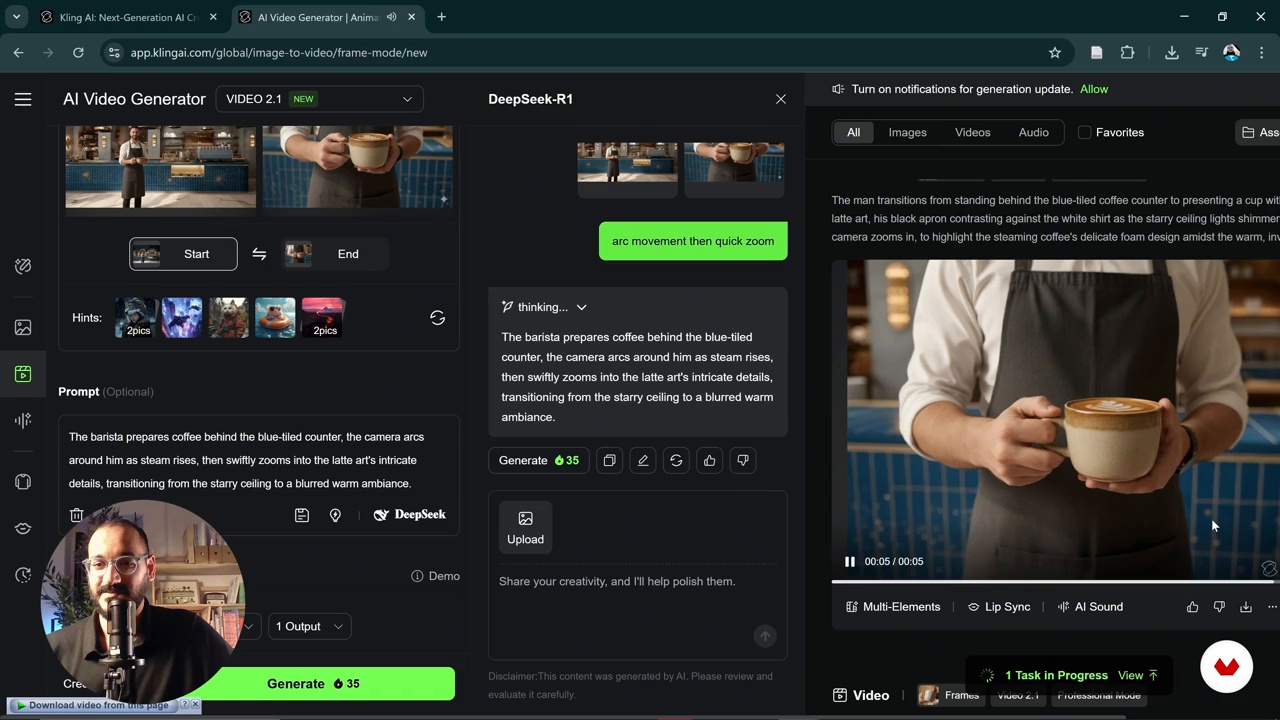Select the AI Videos sidebar icon
Viewport: 1280px width, 720px height.
pos(23,373)
